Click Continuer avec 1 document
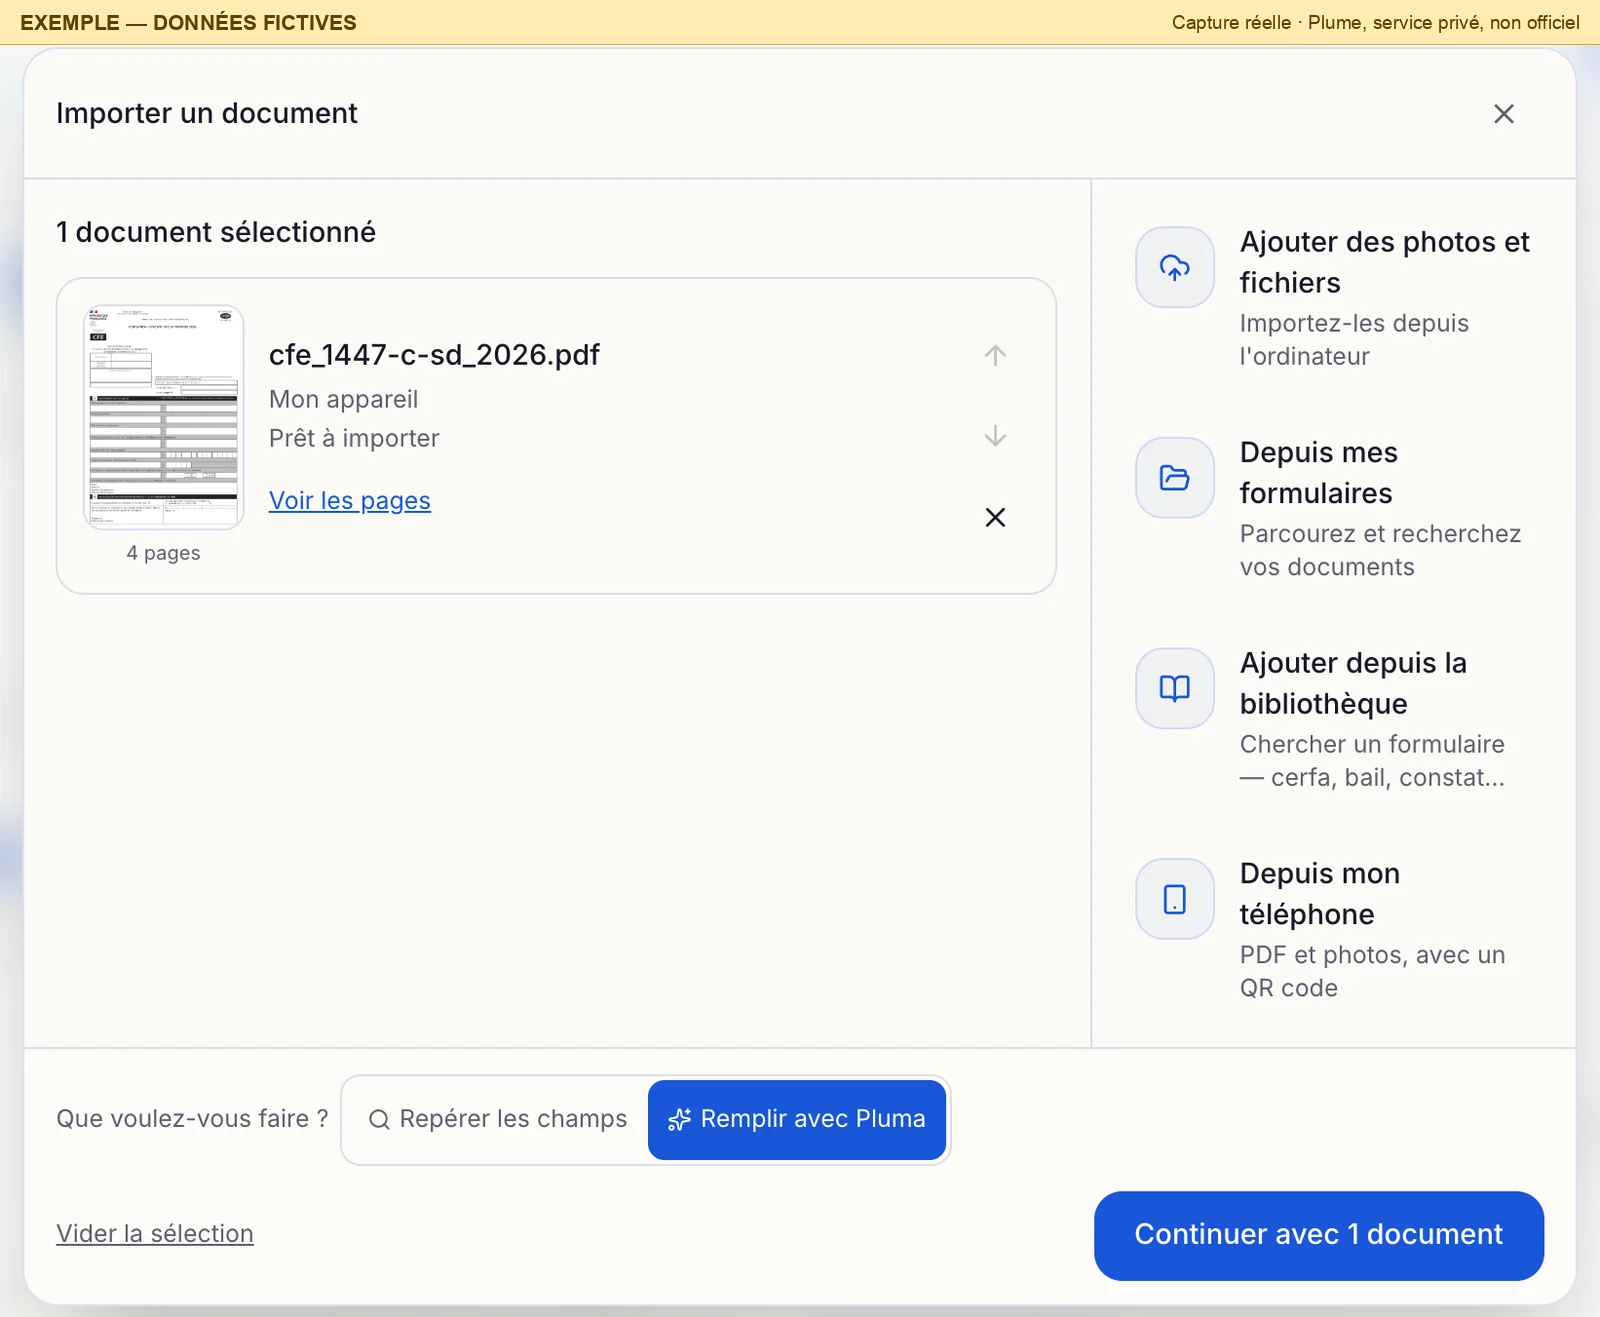 click(1319, 1235)
